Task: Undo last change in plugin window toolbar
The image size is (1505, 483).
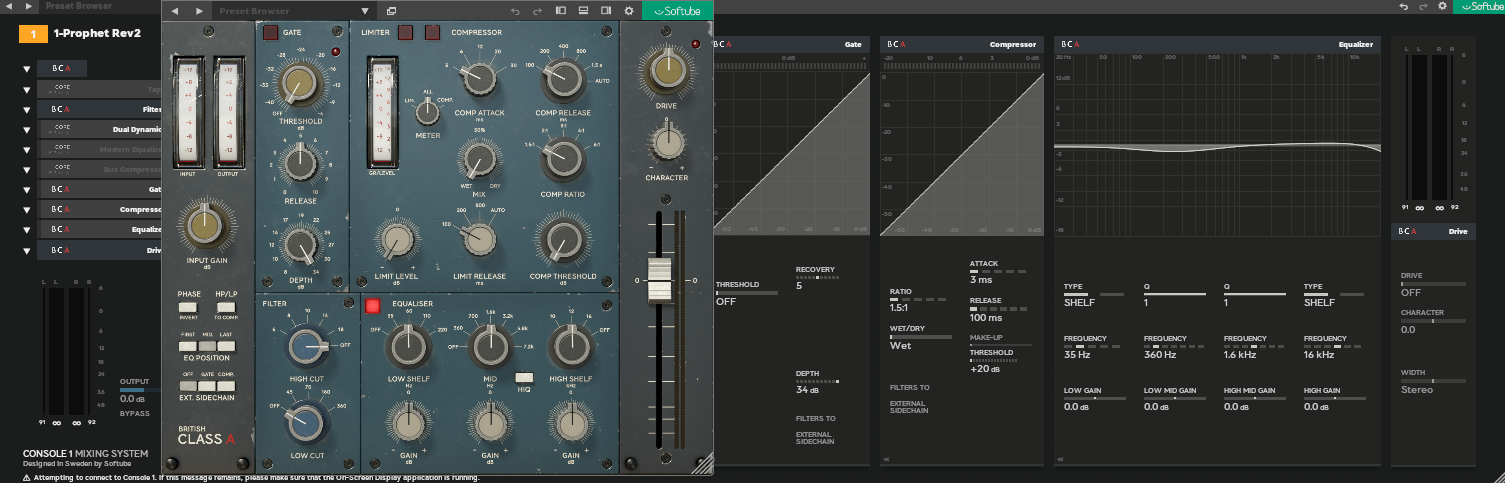Action: point(515,11)
